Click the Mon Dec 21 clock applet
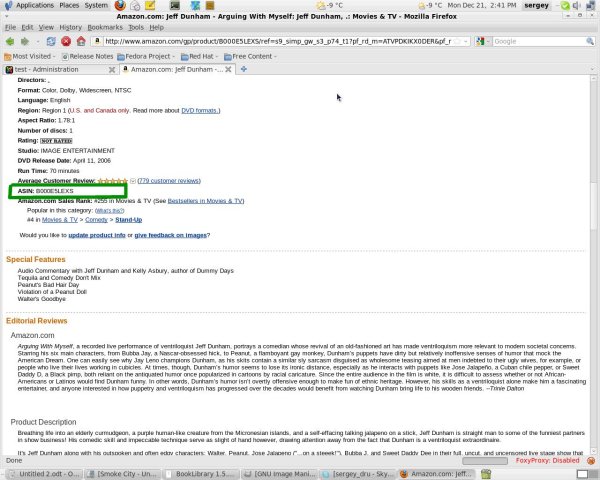The height and width of the screenshot is (480, 600). (x=482, y=5)
